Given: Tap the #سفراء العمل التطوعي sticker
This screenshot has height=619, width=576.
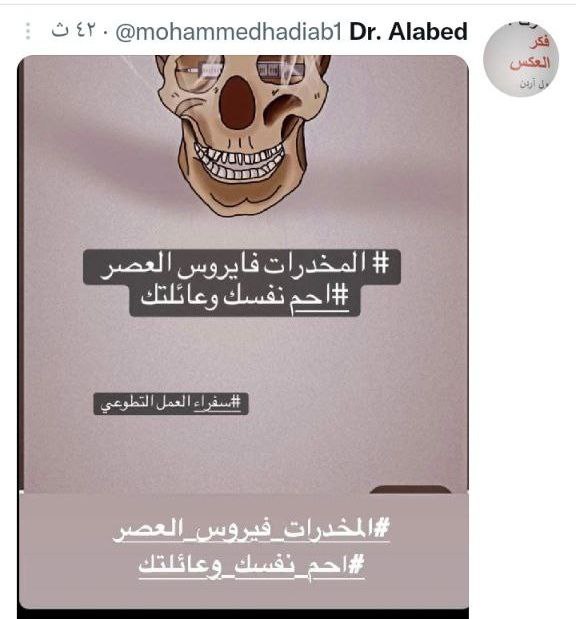Looking at the screenshot, I should [x=171, y=403].
